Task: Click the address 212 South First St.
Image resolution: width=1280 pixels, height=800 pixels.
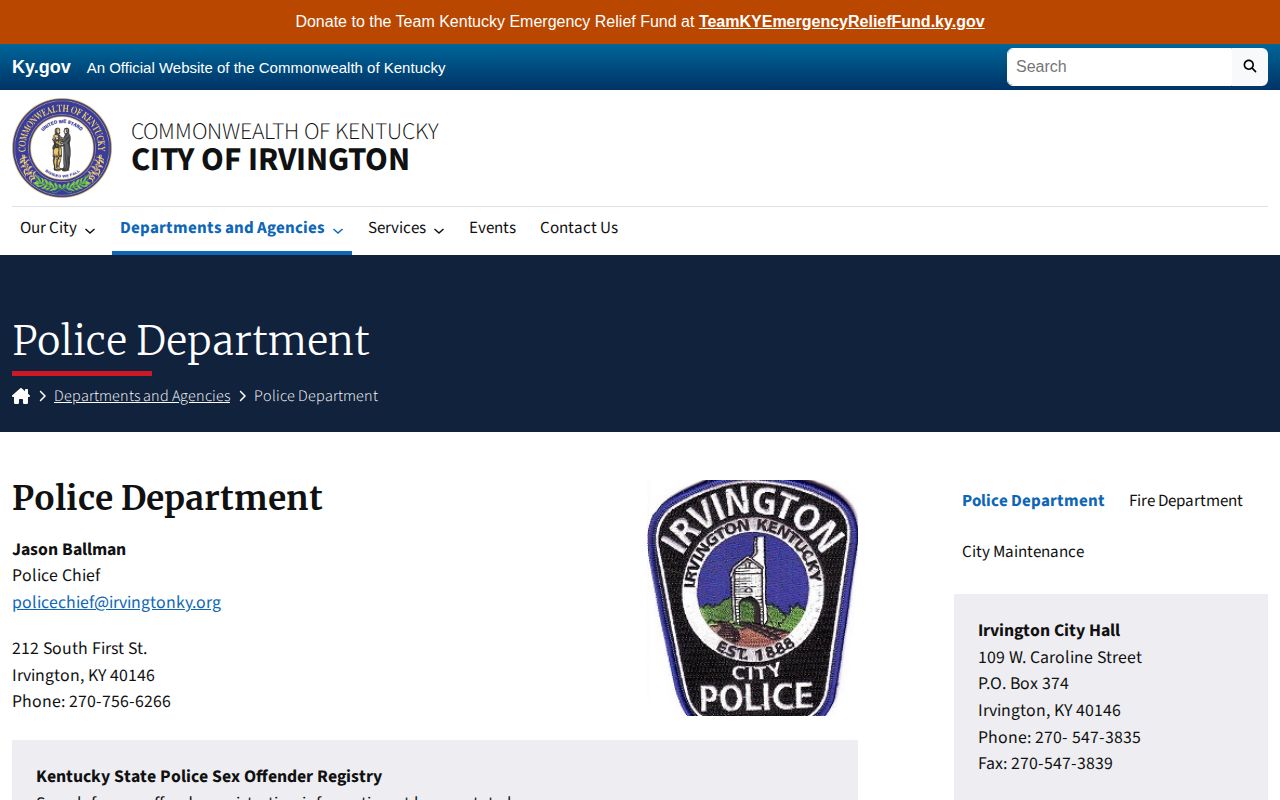Action: (80, 648)
